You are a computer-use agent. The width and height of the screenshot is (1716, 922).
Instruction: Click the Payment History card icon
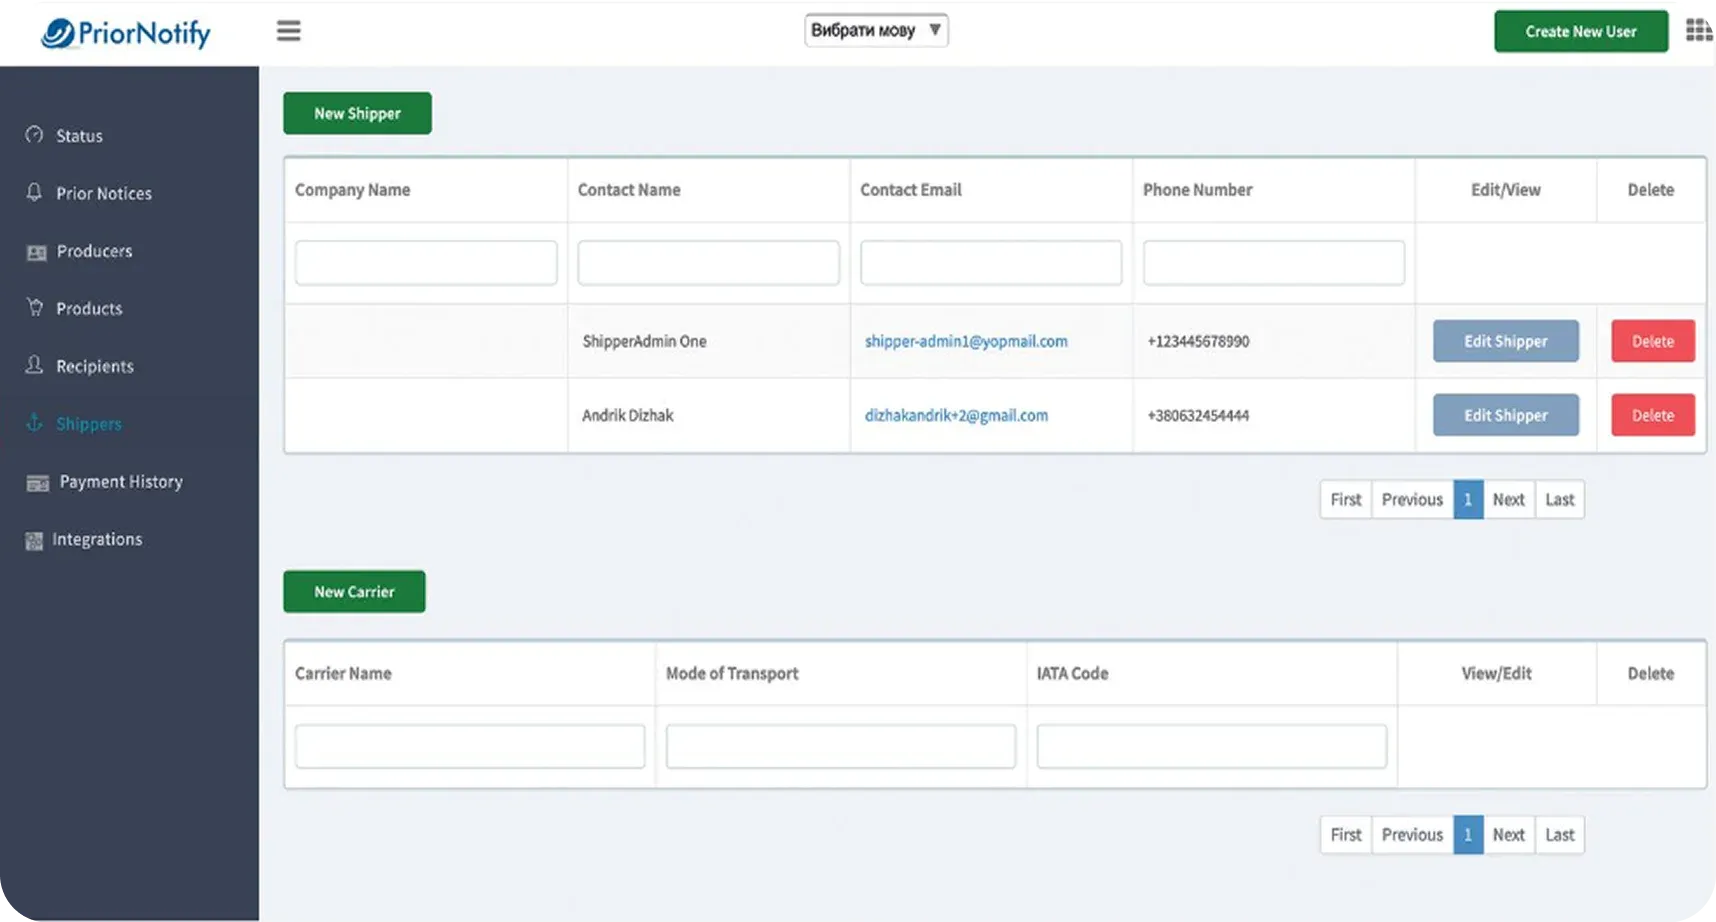[x=37, y=483]
